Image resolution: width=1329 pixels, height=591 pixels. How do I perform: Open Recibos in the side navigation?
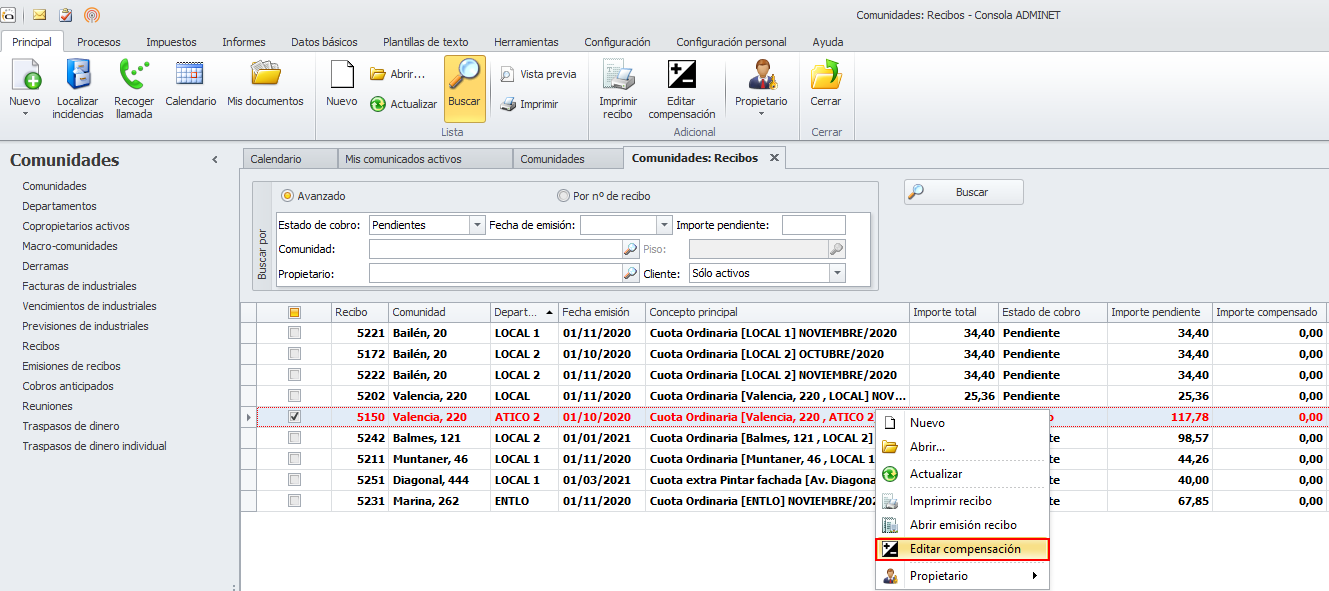[x=41, y=346]
